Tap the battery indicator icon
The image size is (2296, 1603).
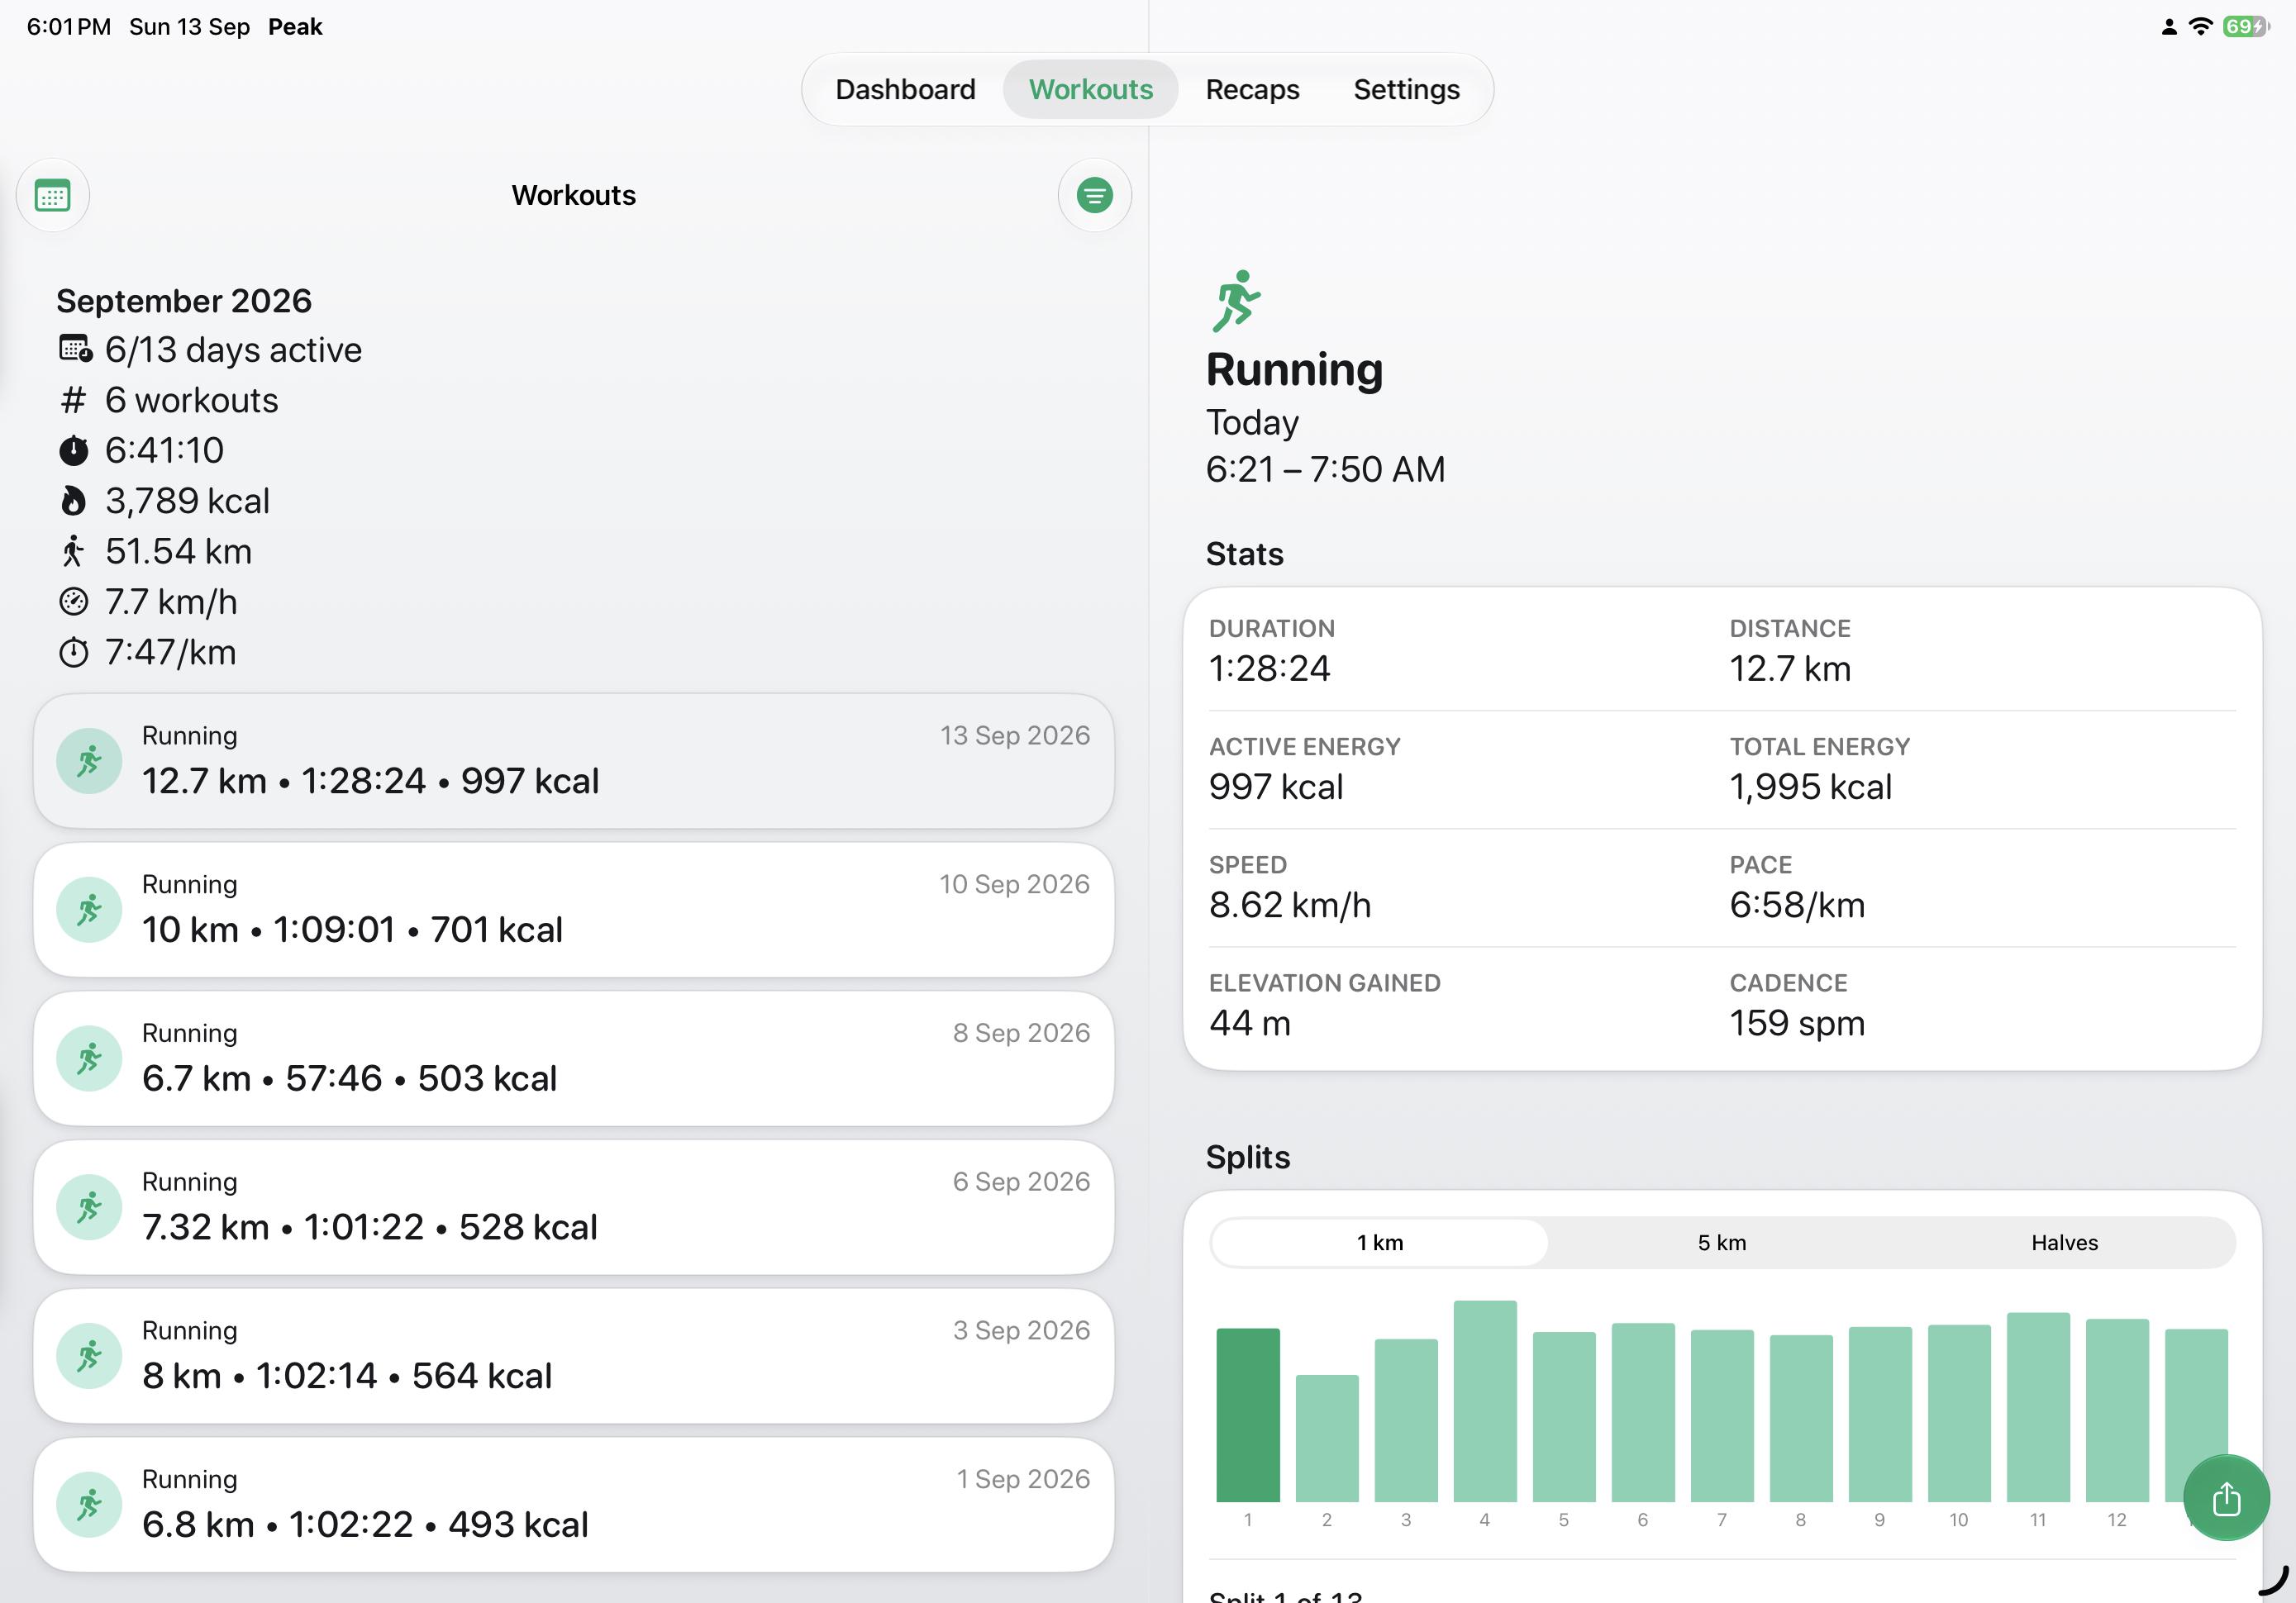(x=2246, y=27)
